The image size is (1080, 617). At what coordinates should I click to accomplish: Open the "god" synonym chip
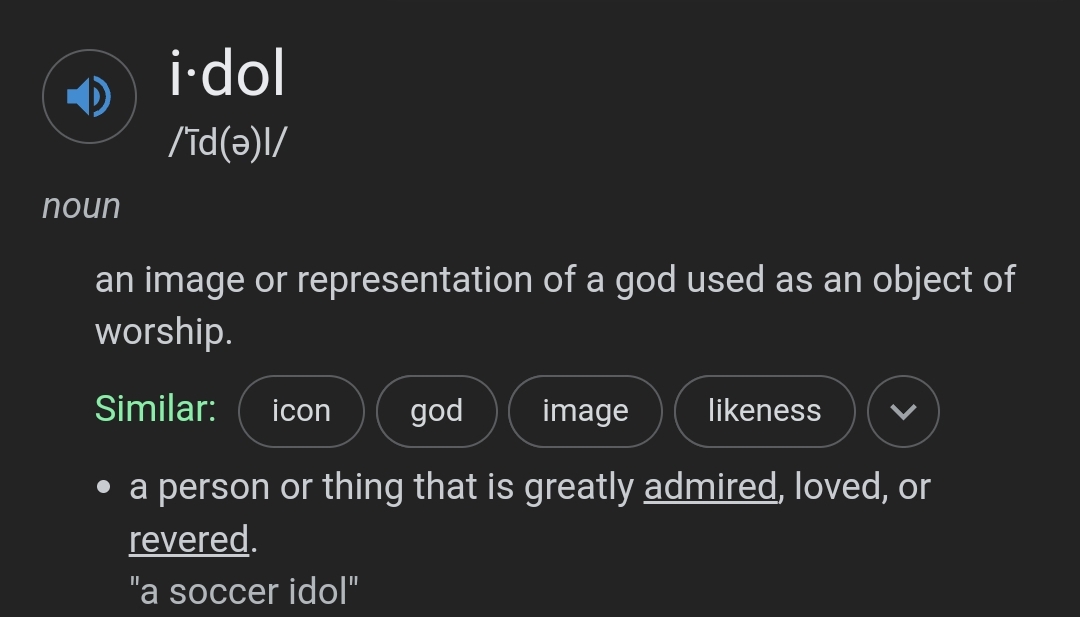pyautogui.click(x=436, y=411)
